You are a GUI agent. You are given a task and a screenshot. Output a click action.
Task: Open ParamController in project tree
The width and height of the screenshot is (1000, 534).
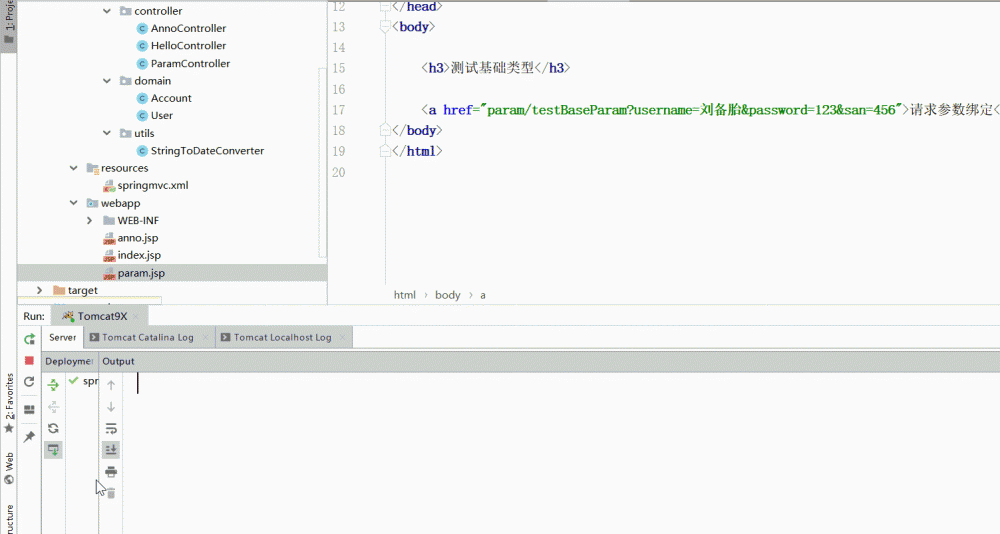[x=190, y=63]
